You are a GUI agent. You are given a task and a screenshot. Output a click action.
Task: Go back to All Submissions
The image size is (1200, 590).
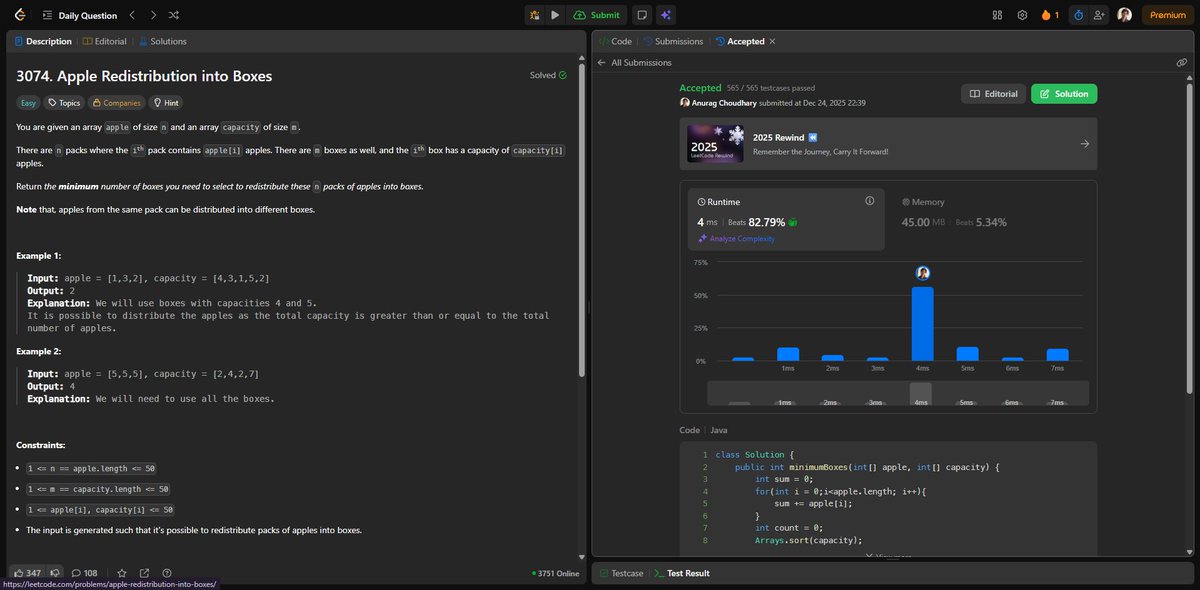tap(634, 62)
